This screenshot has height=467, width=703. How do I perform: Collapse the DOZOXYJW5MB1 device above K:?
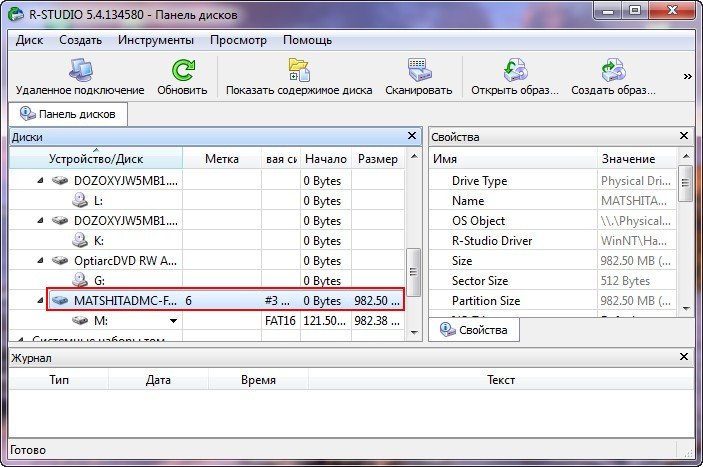40,221
